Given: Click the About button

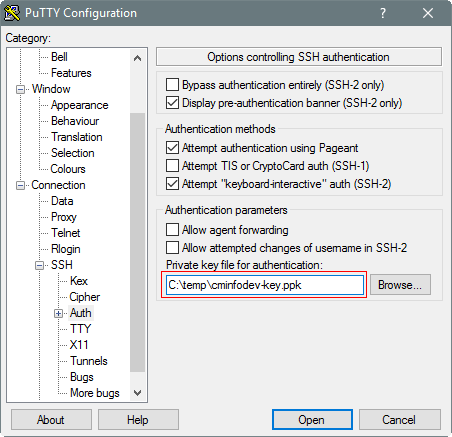Looking at the screenshot, I should 51,420.
